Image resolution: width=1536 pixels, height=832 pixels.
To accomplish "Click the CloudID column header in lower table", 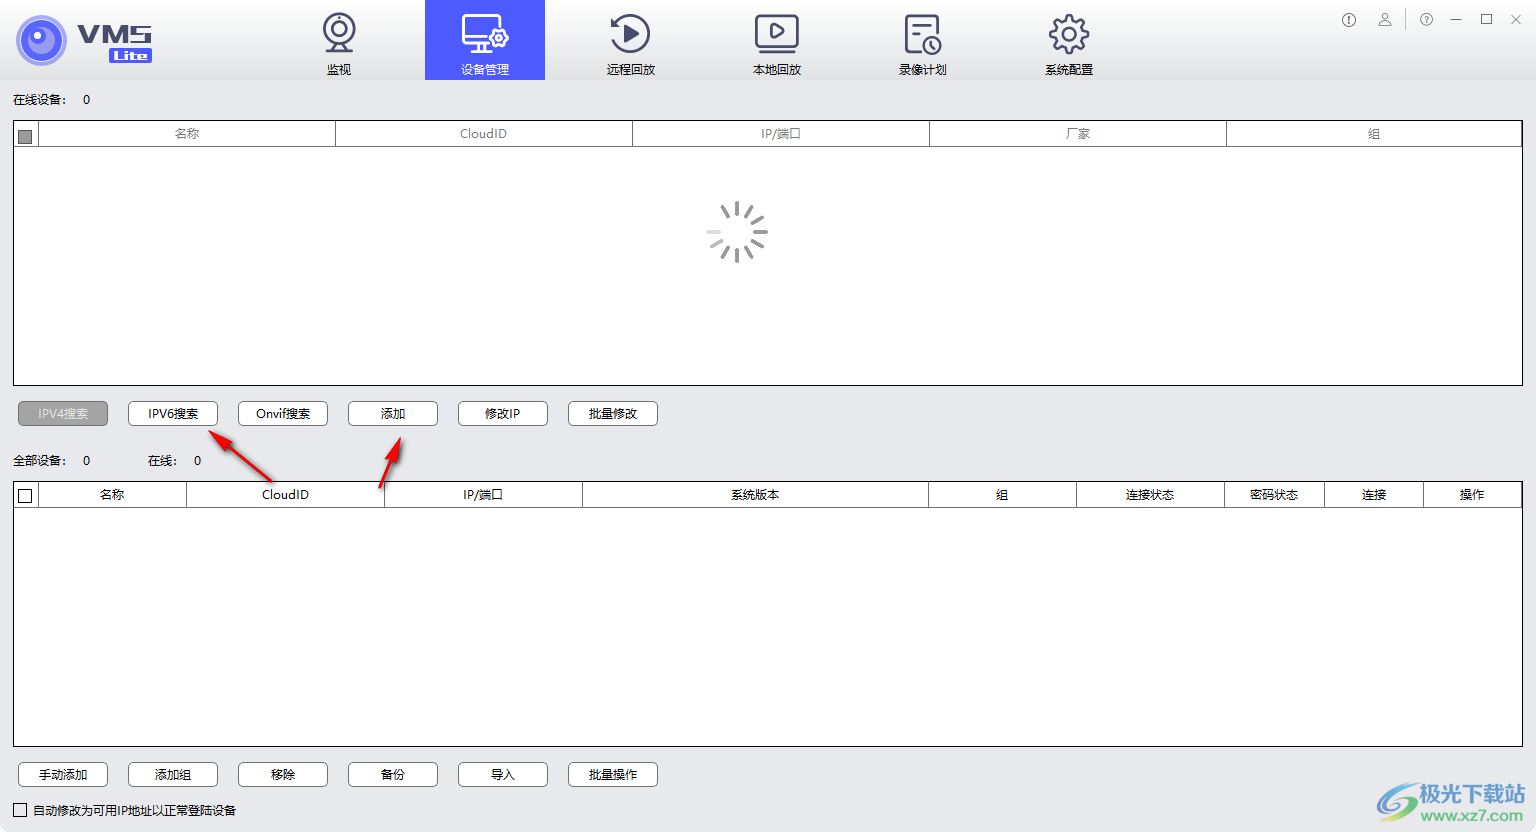I will click(x=285, y=495).
